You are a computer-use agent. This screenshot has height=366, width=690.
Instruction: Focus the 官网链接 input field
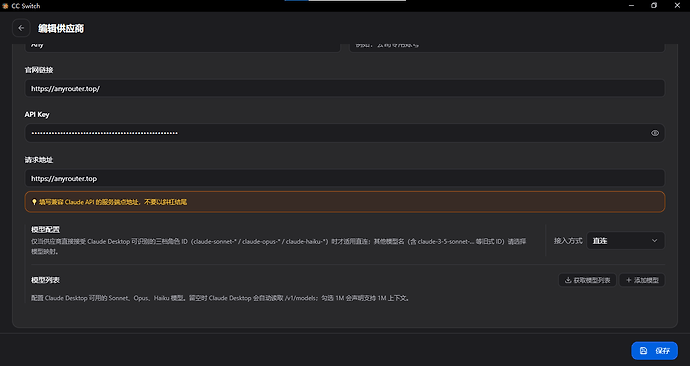click(x=345, y=88)
